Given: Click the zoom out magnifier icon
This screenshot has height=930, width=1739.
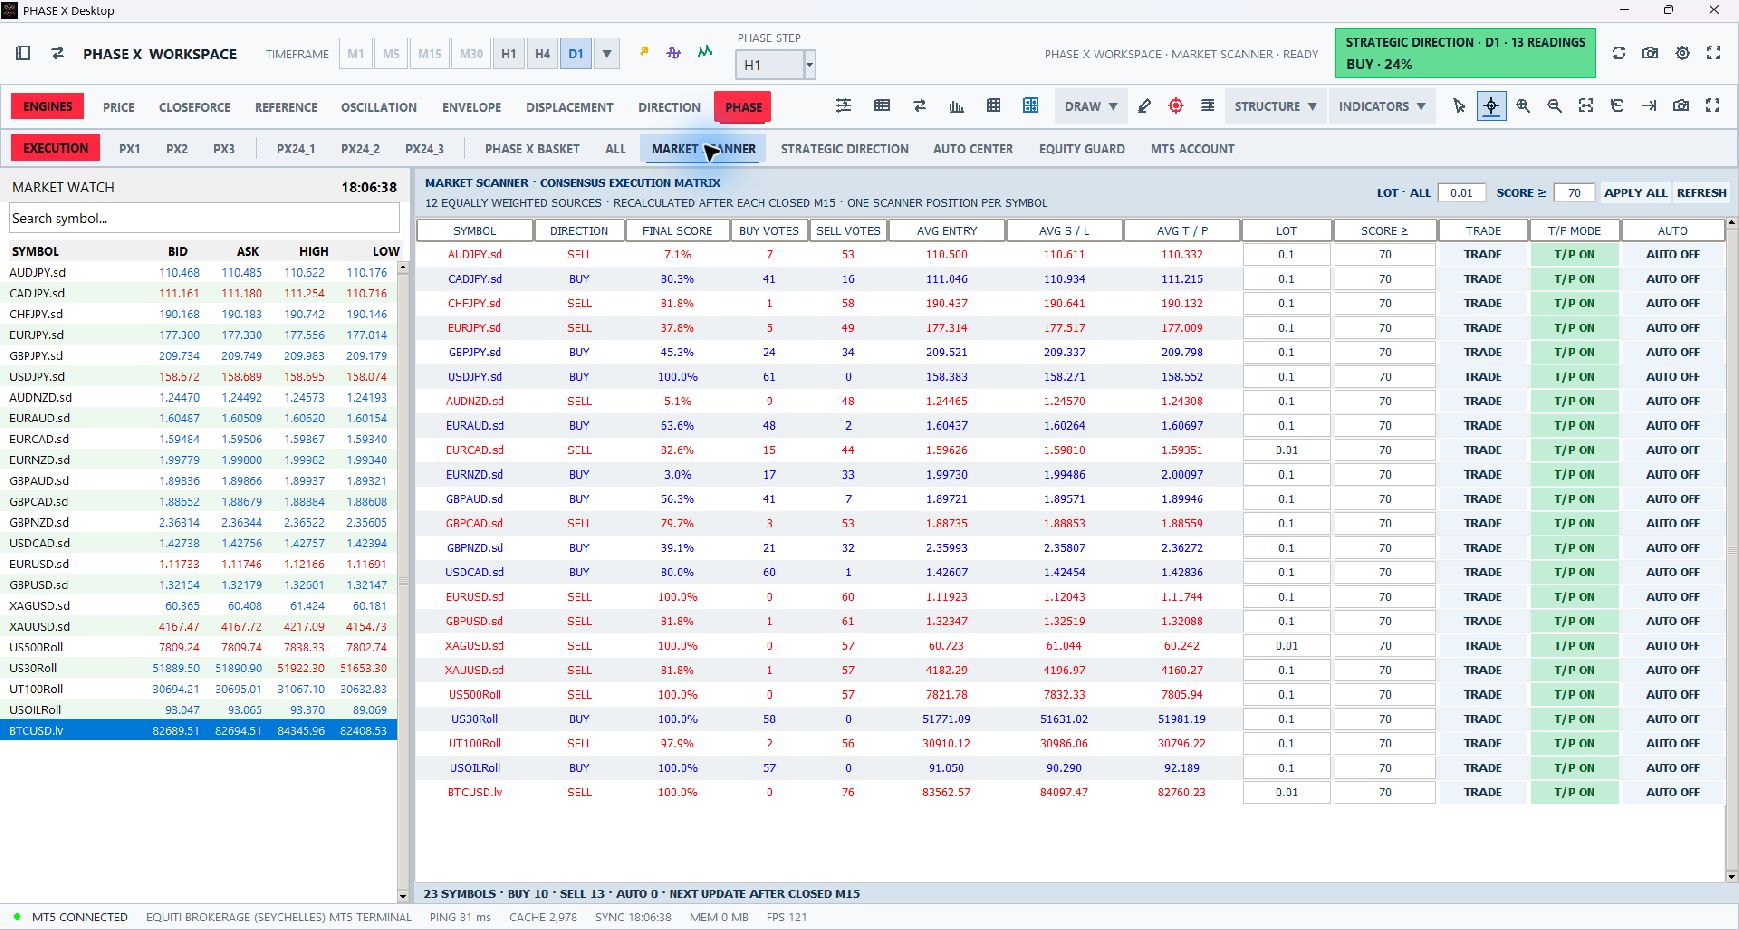Looking at the screenshot, I should coord(1554,106).
